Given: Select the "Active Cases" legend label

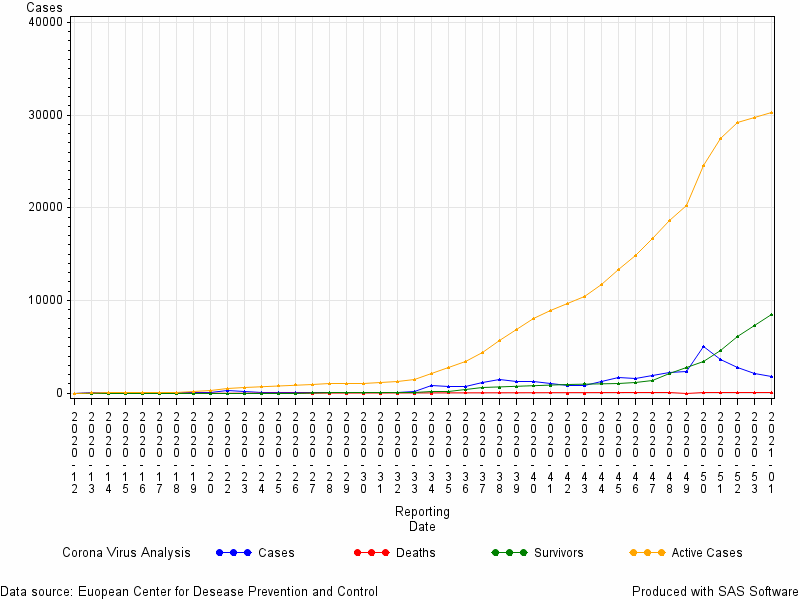Looking at the screenshot, I should pos(707,553).
